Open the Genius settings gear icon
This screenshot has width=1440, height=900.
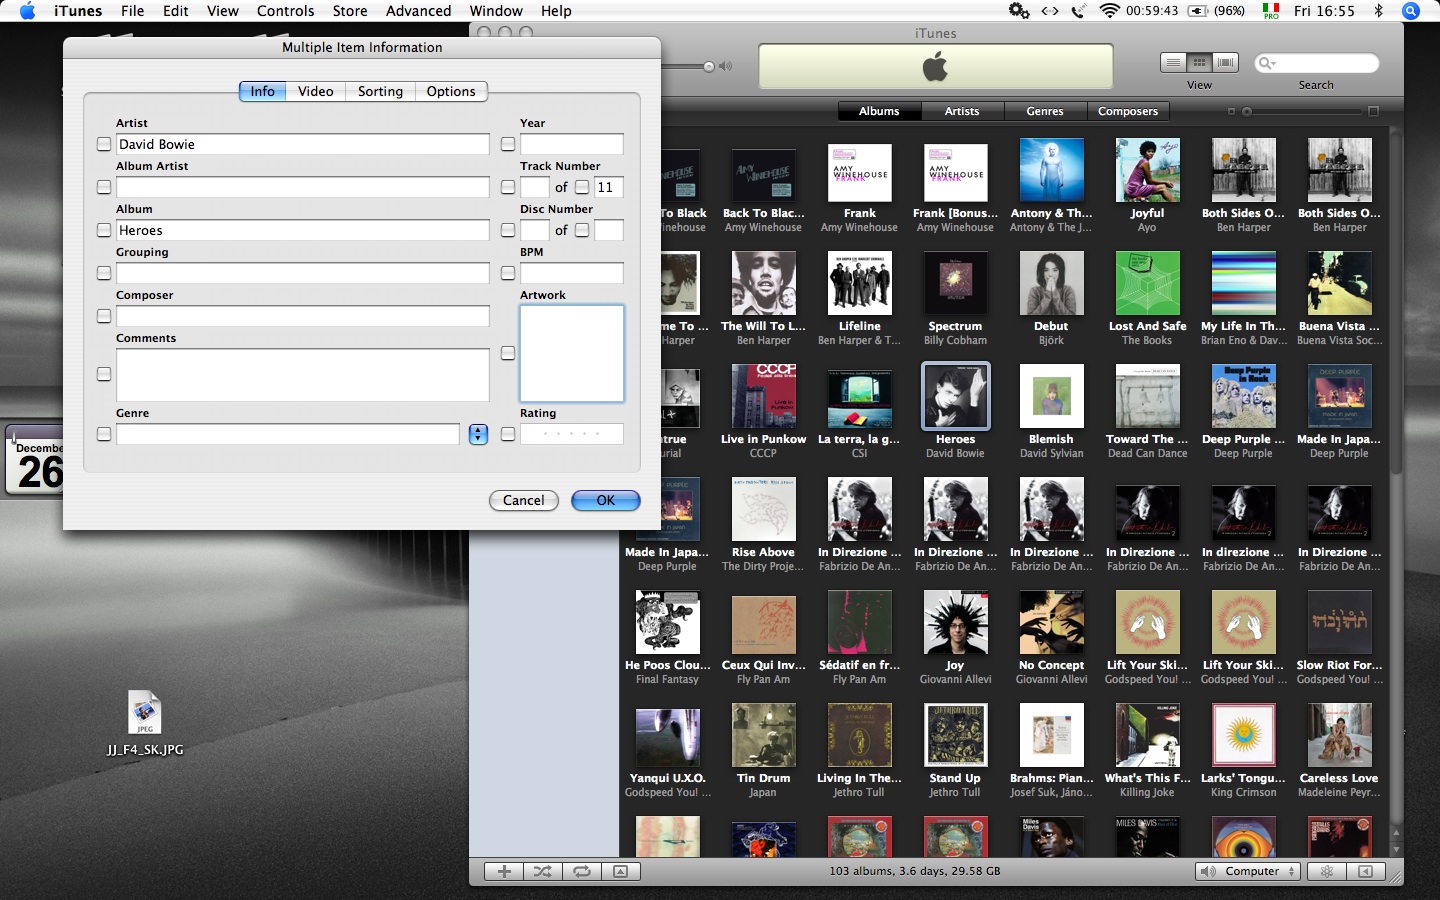tap(1326, 872)
